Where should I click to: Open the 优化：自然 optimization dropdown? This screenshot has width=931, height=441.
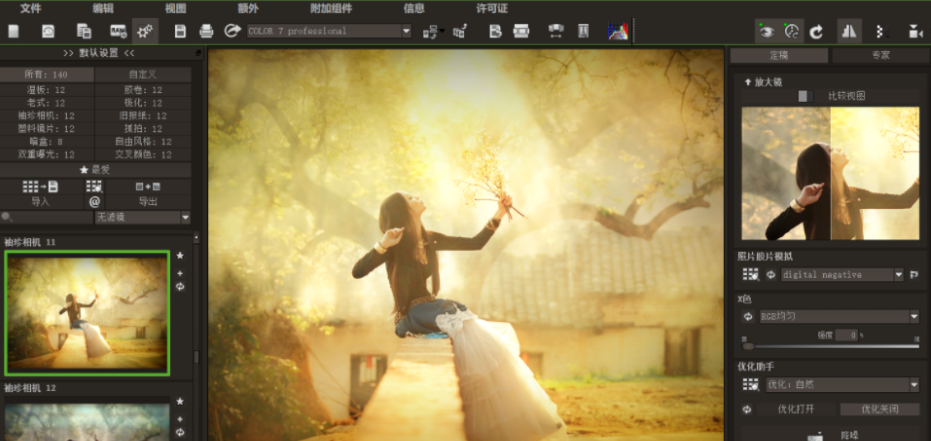tap(841, 385)
